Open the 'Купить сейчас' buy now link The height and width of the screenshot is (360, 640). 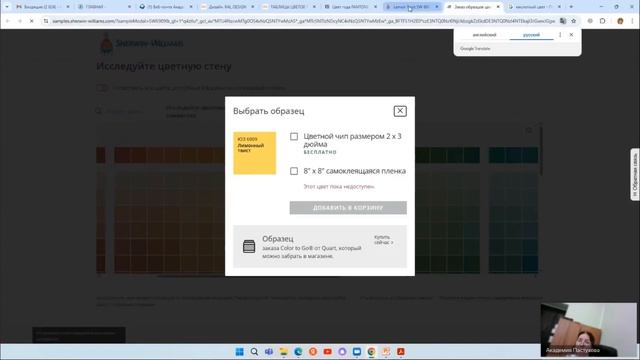[384, 240]
